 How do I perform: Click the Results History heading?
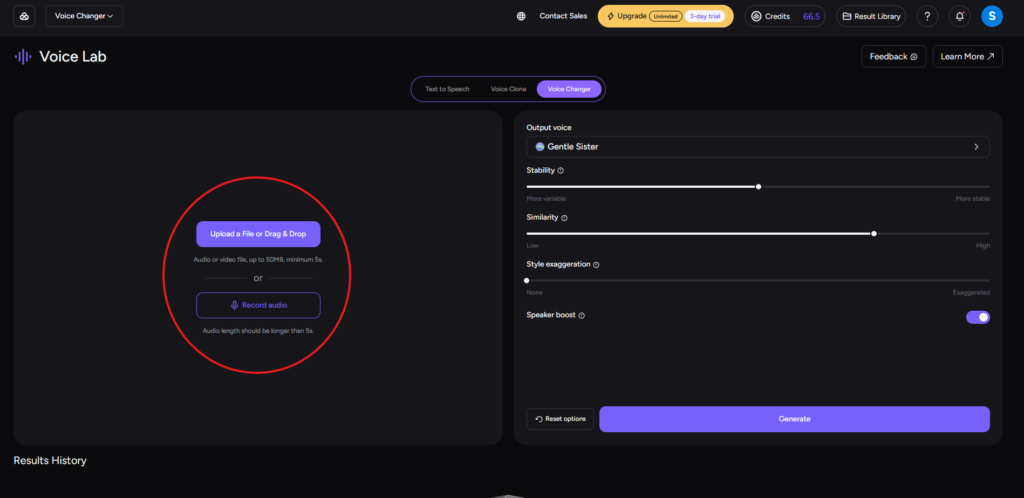click(x=50, y=460)
